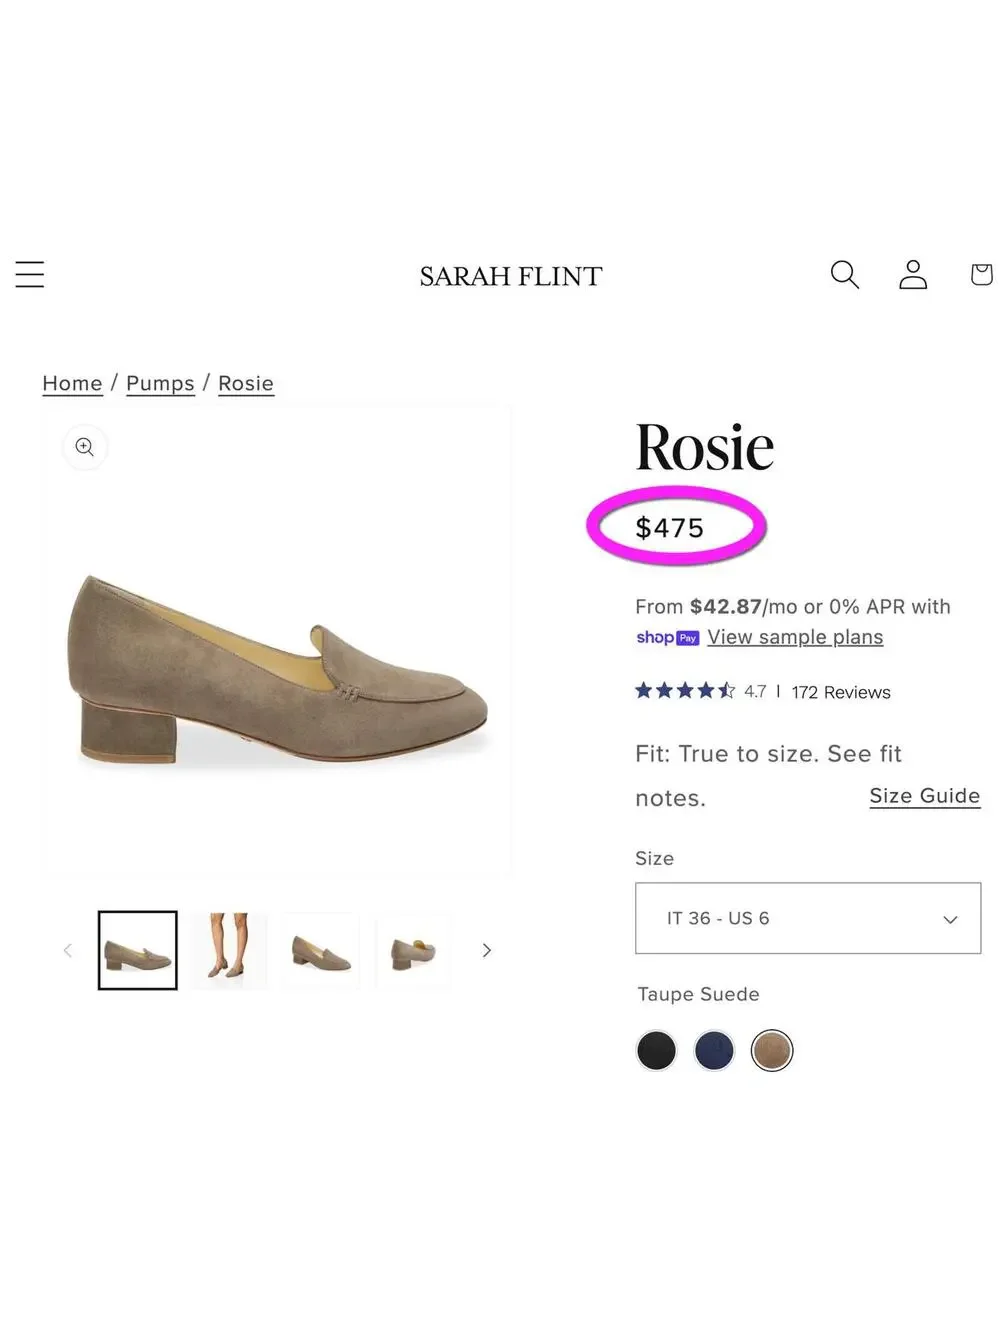Select thumbnail showing model's legs
This screenshot has width=1000, height=1330.
click(x=229, y=950)
